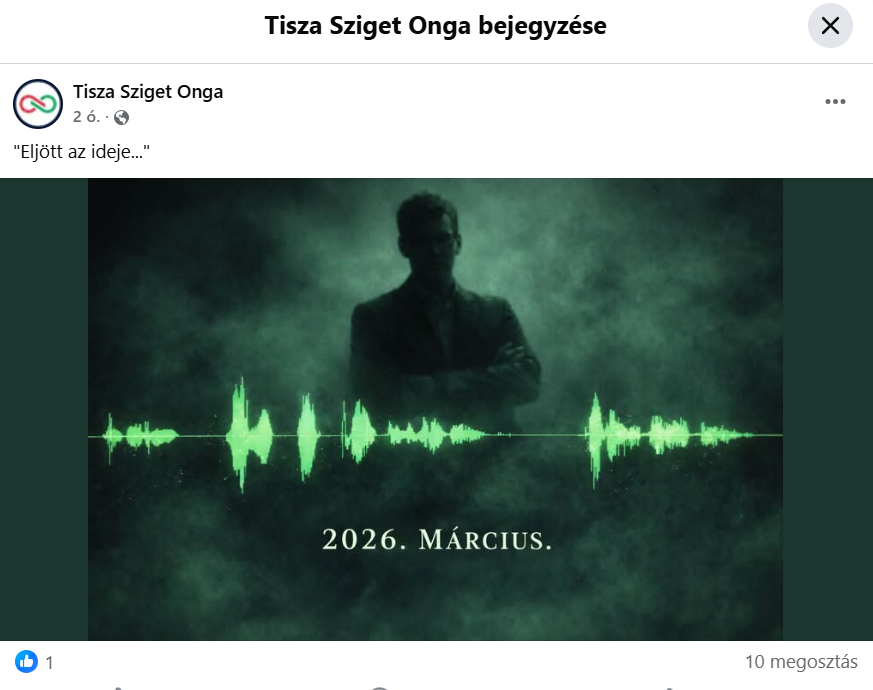Open the post image with the silhouetted man

point(435,409)
